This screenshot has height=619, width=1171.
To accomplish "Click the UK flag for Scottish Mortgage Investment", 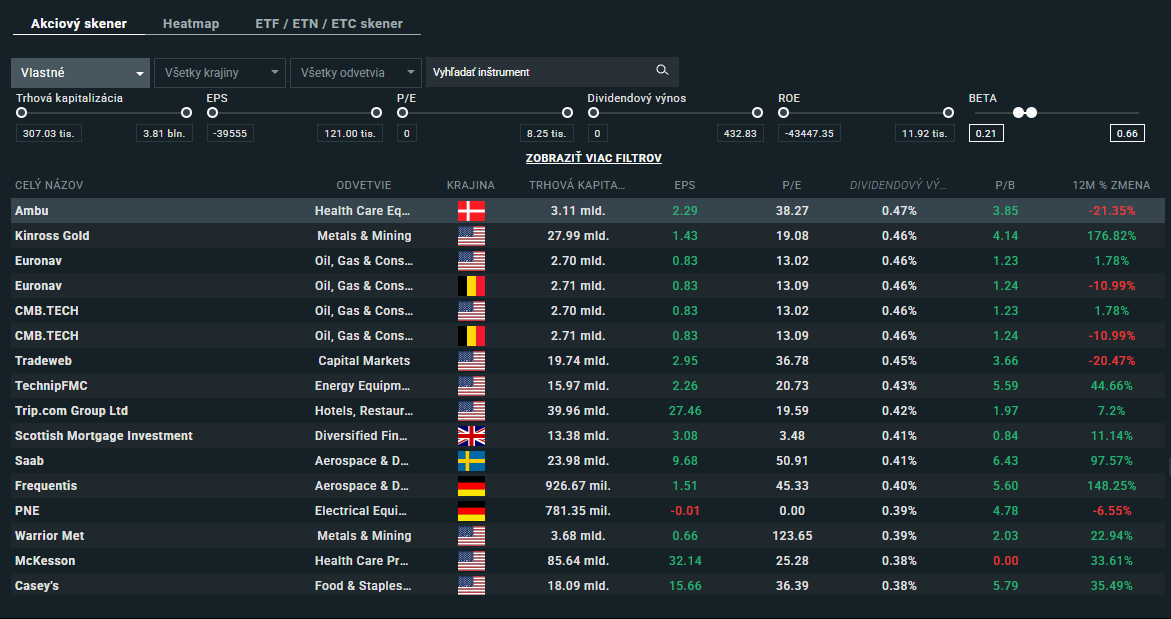I will [471, 436].
